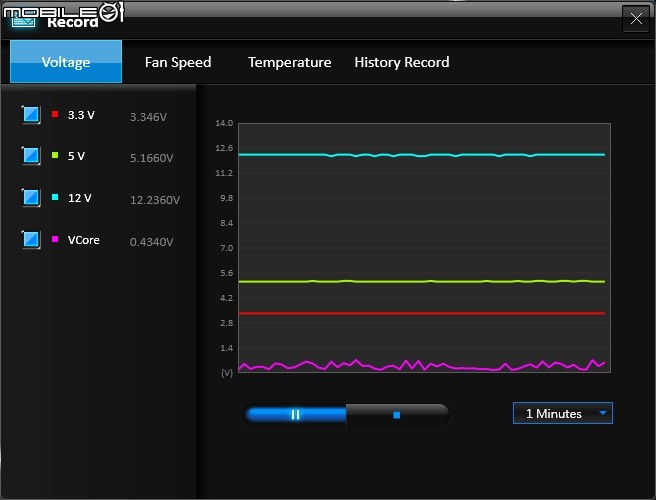Viewport: 656px width, 500px height.
Task: Click the 5.1660V reading
Action: 151,158
